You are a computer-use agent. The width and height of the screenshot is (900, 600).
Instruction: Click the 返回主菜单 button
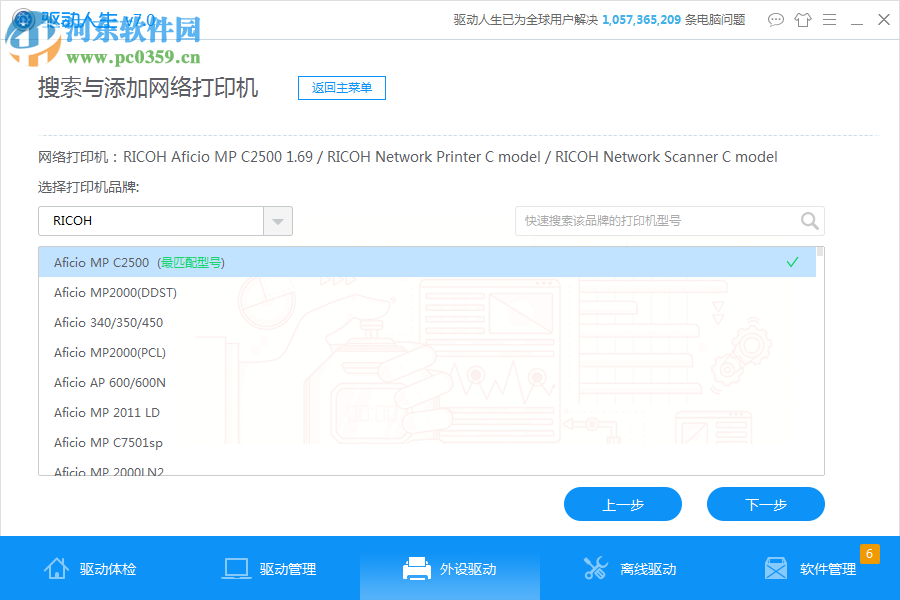[x=341, y=88]
